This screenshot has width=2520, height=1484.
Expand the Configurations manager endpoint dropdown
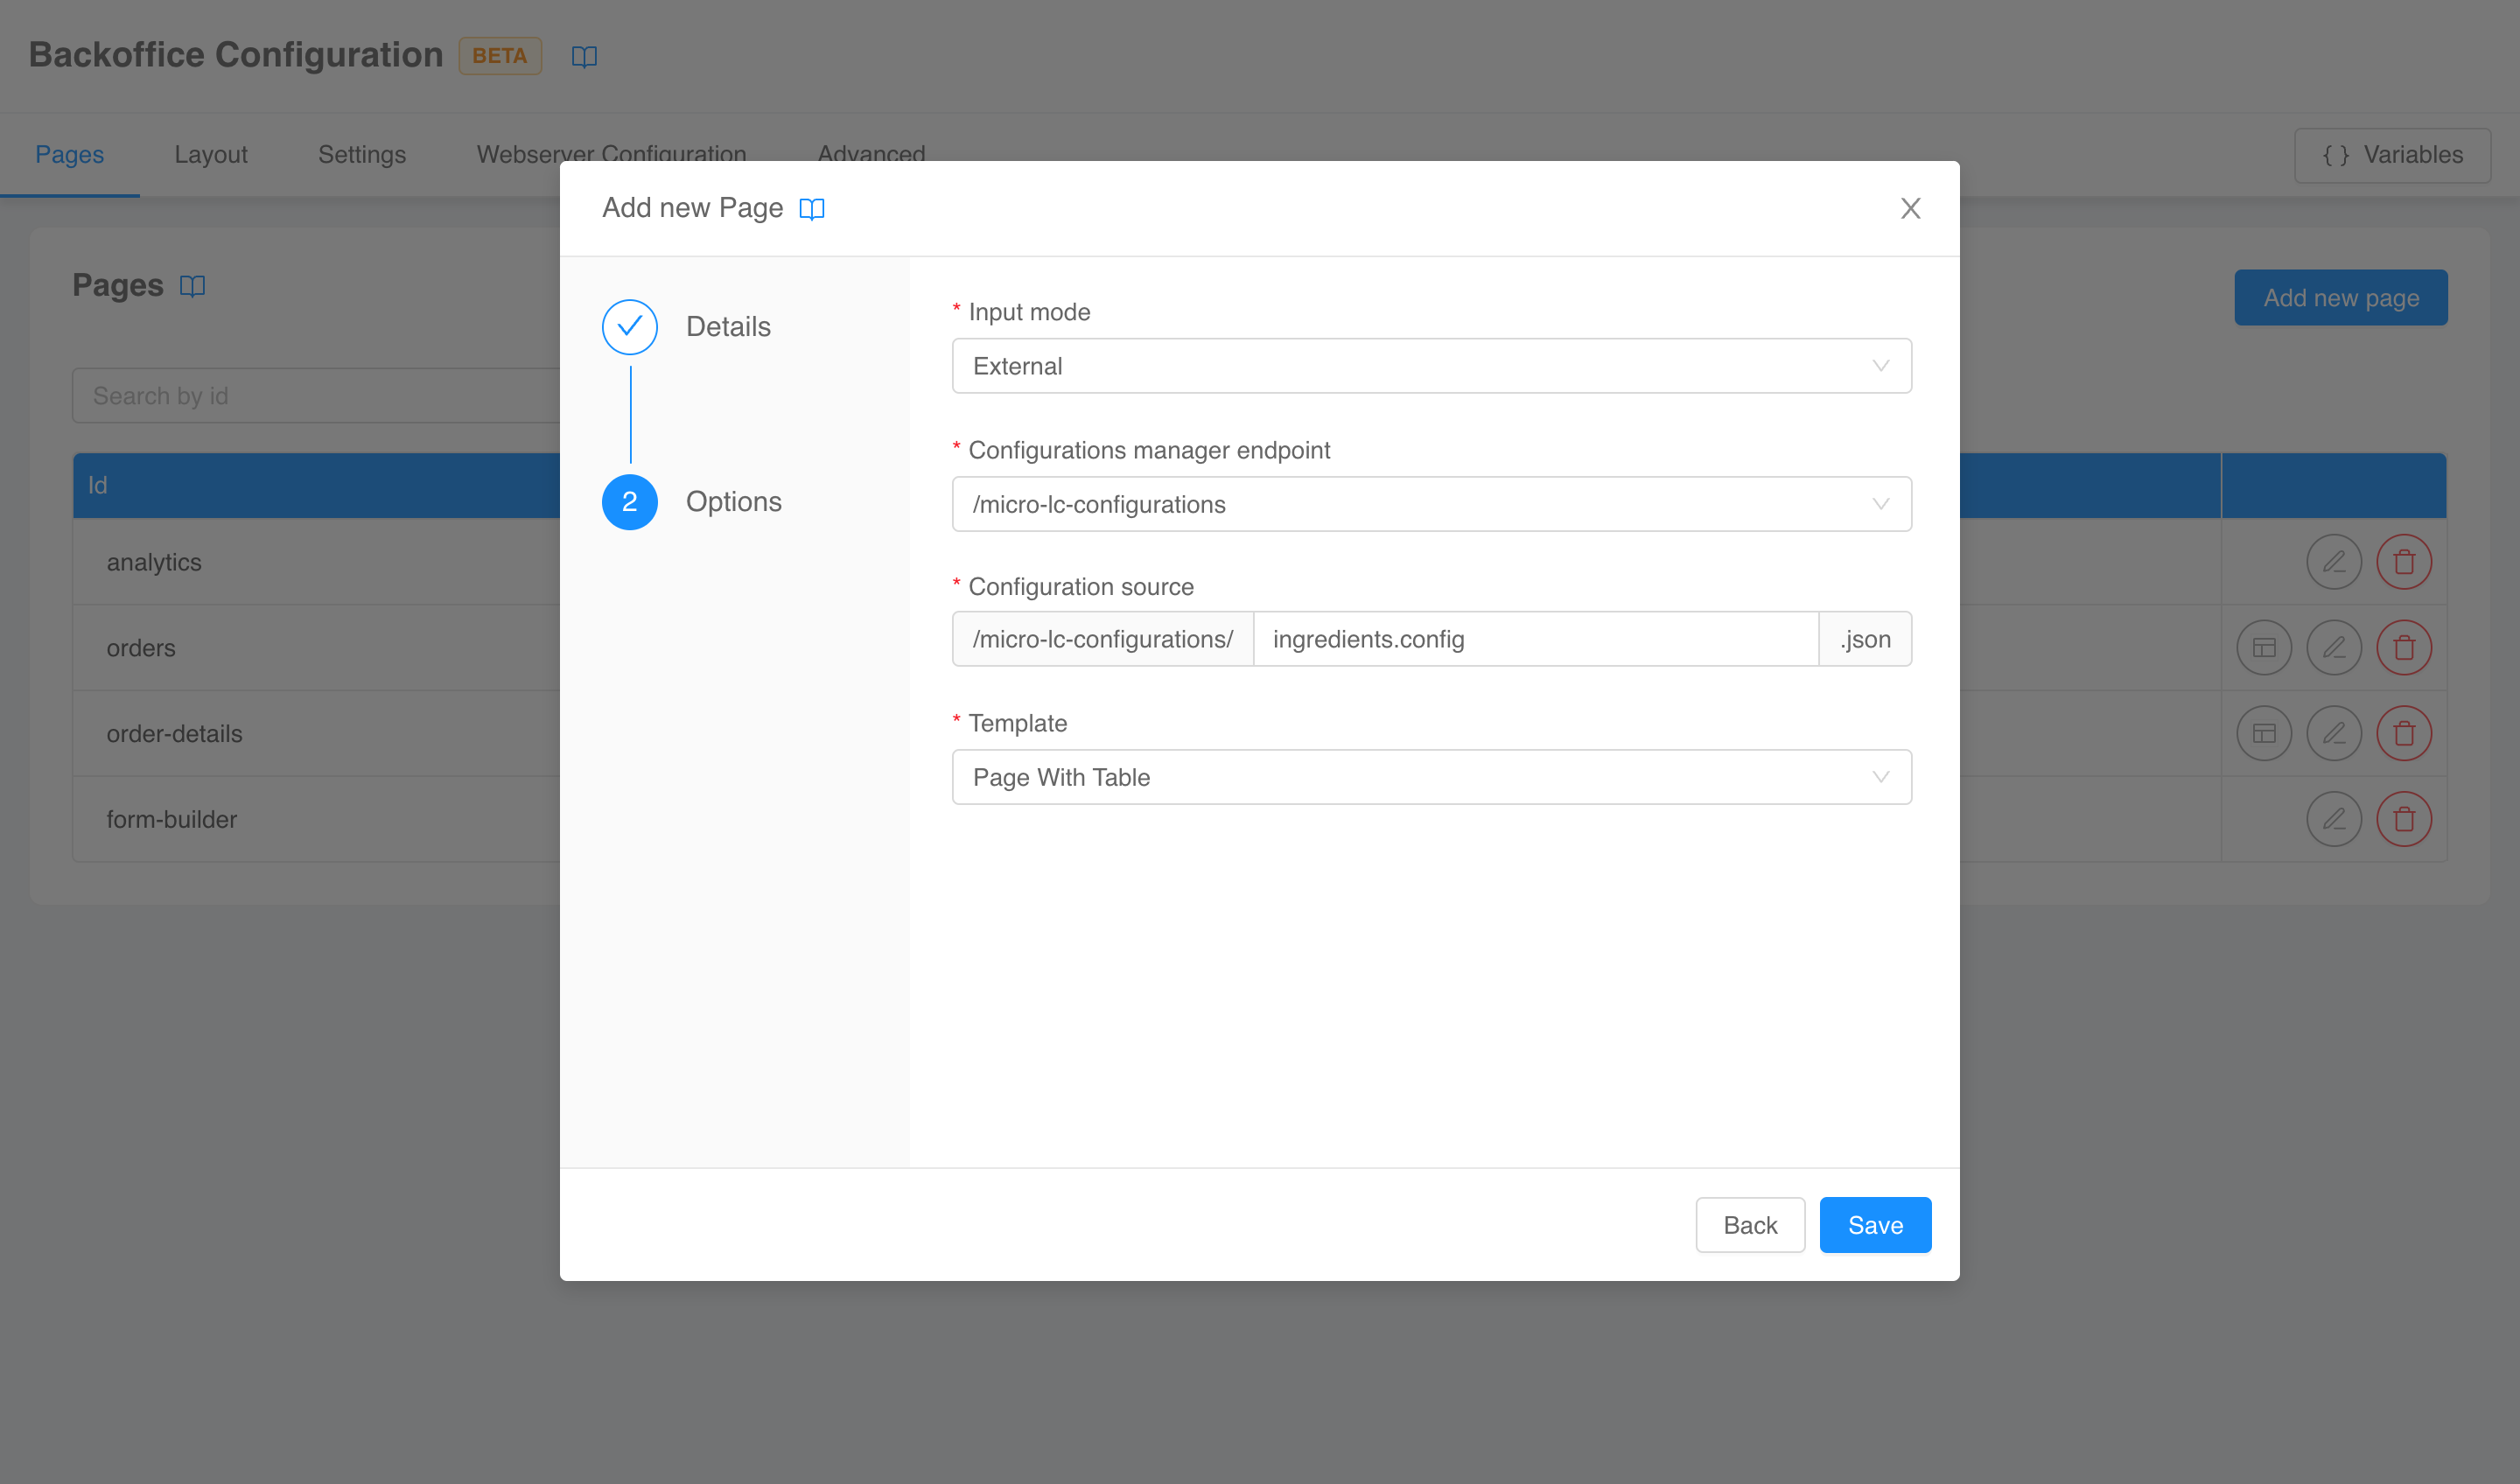(x=1431, y=504)
